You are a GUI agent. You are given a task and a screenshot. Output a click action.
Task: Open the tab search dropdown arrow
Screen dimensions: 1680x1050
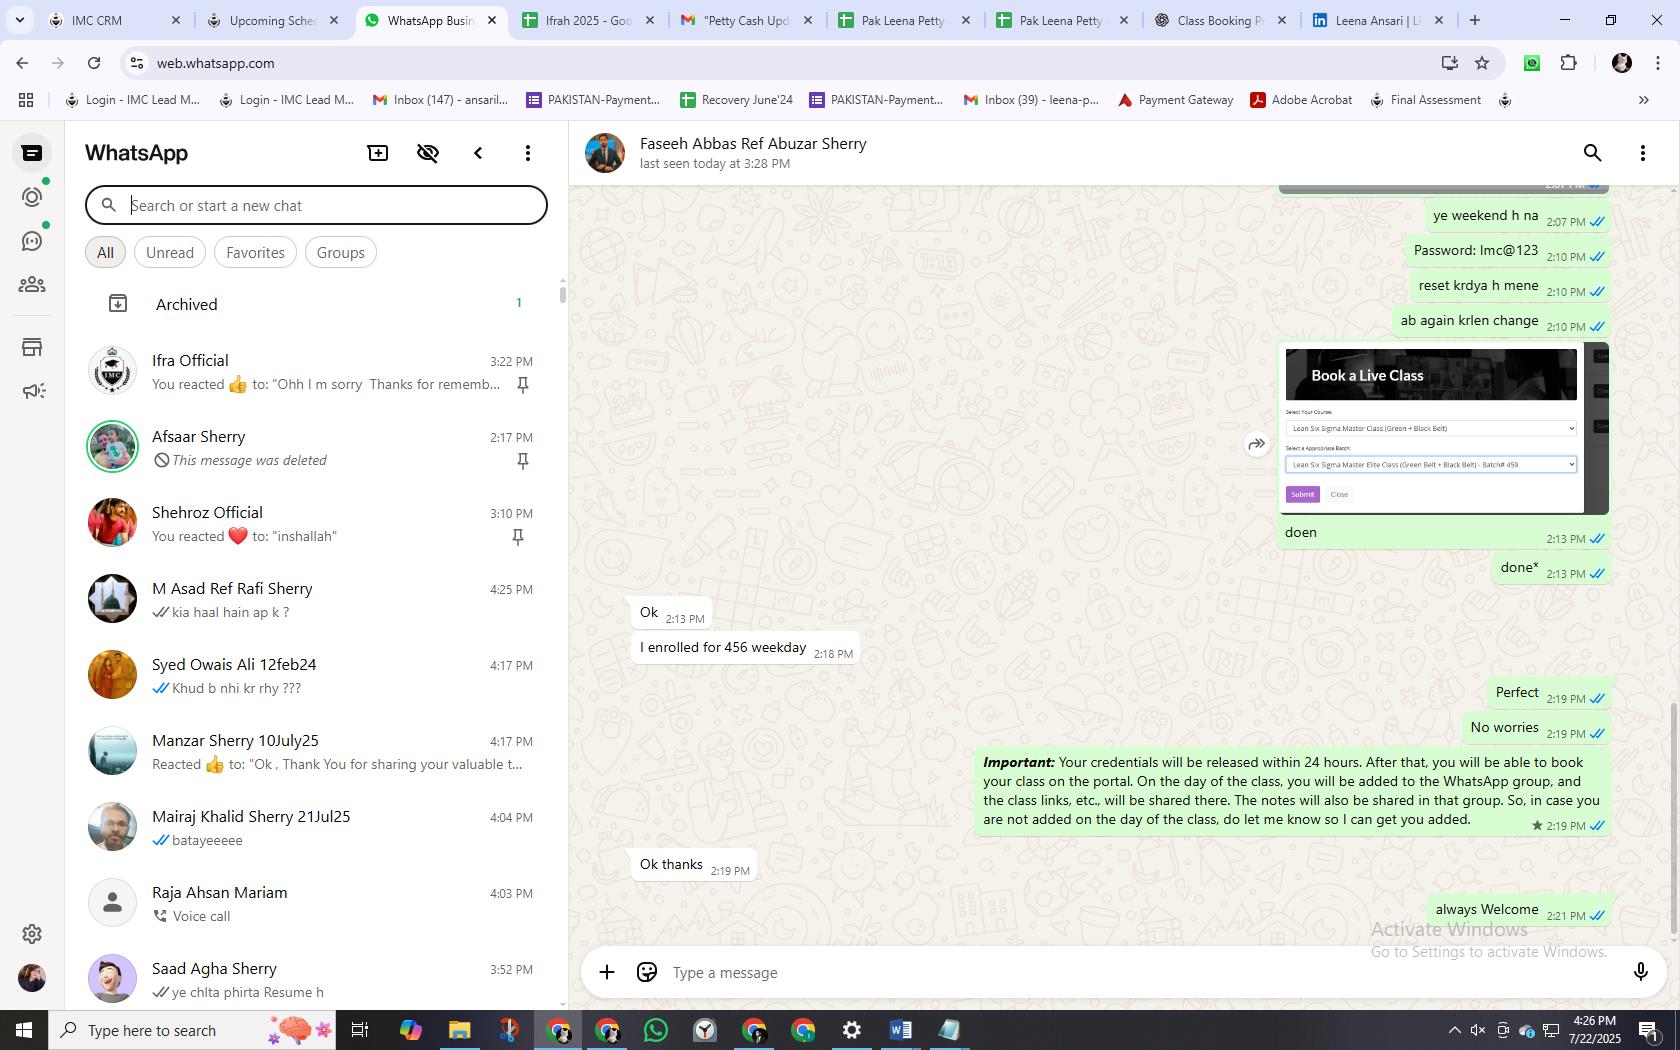pyautogui.click(x=19, y=20)
